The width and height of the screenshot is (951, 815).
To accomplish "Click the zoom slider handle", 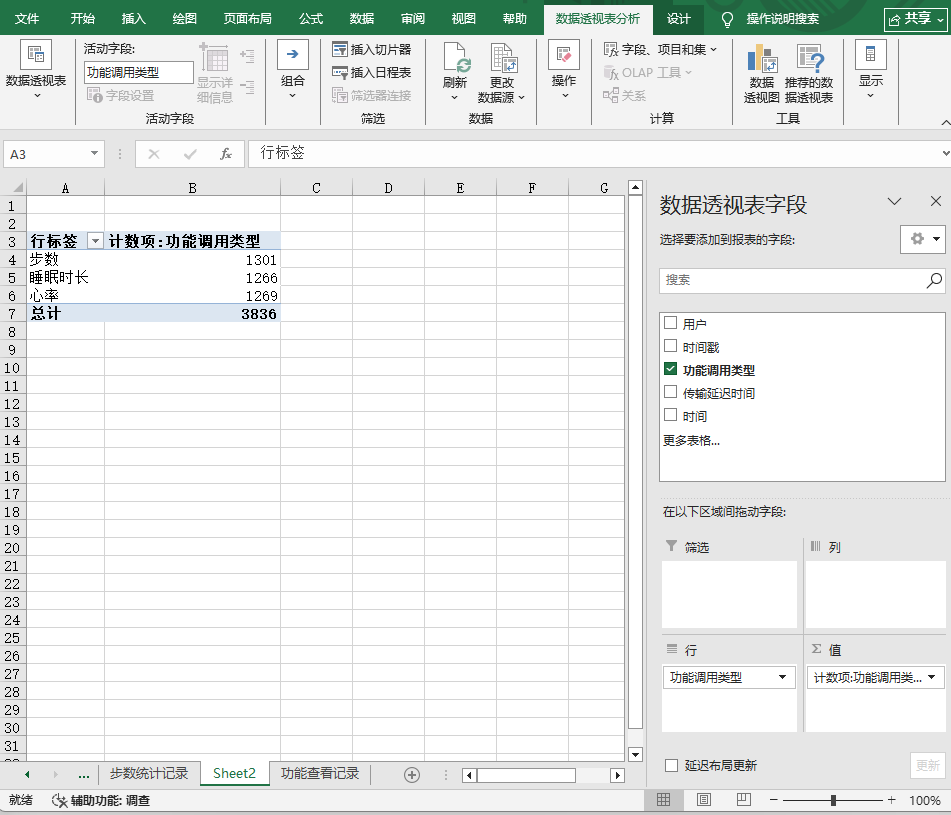I will [x=833, y=800].
